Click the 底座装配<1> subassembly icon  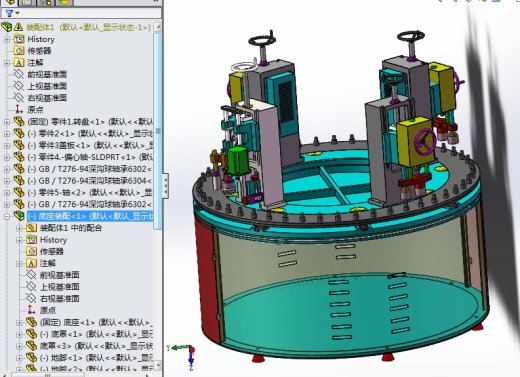coord(19,216)
